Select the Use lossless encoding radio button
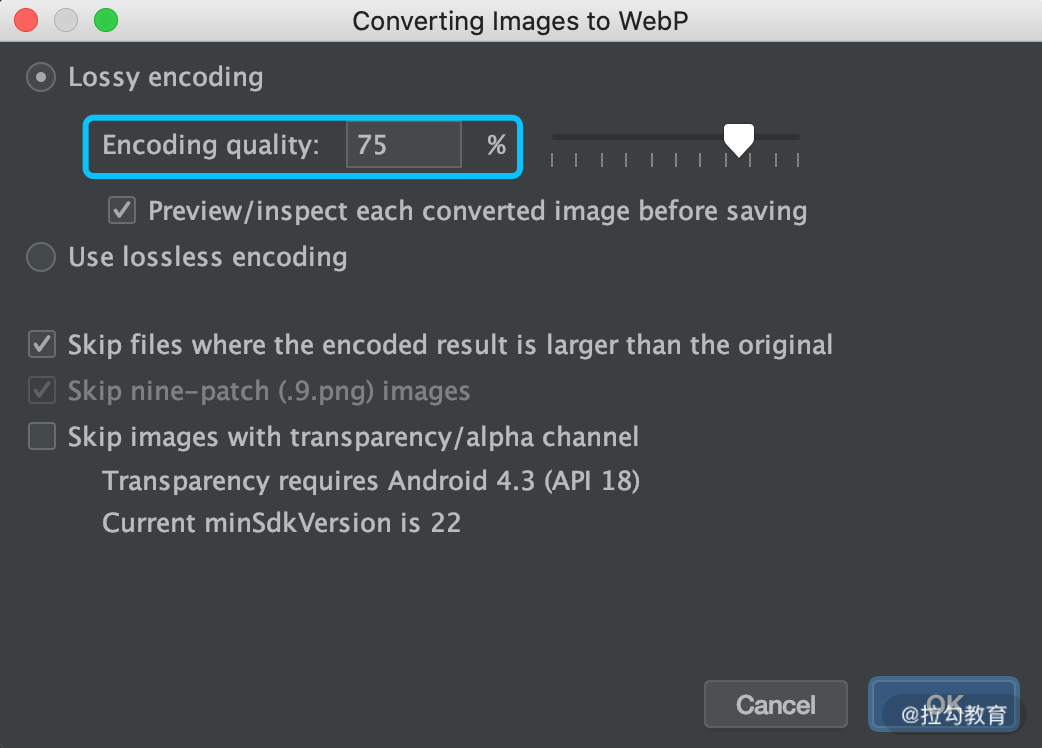The image size is (1042, 748). [41, 257]
